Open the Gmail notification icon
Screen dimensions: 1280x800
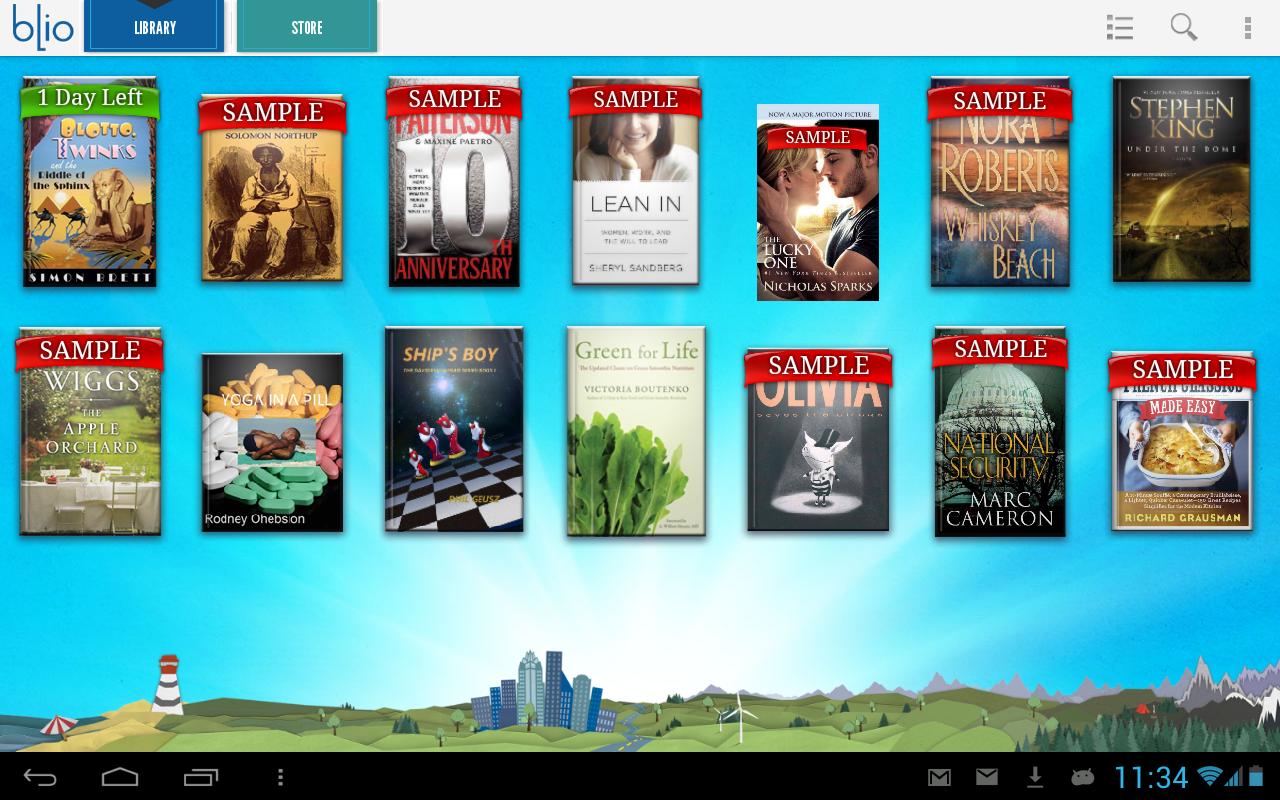[939, 777]
